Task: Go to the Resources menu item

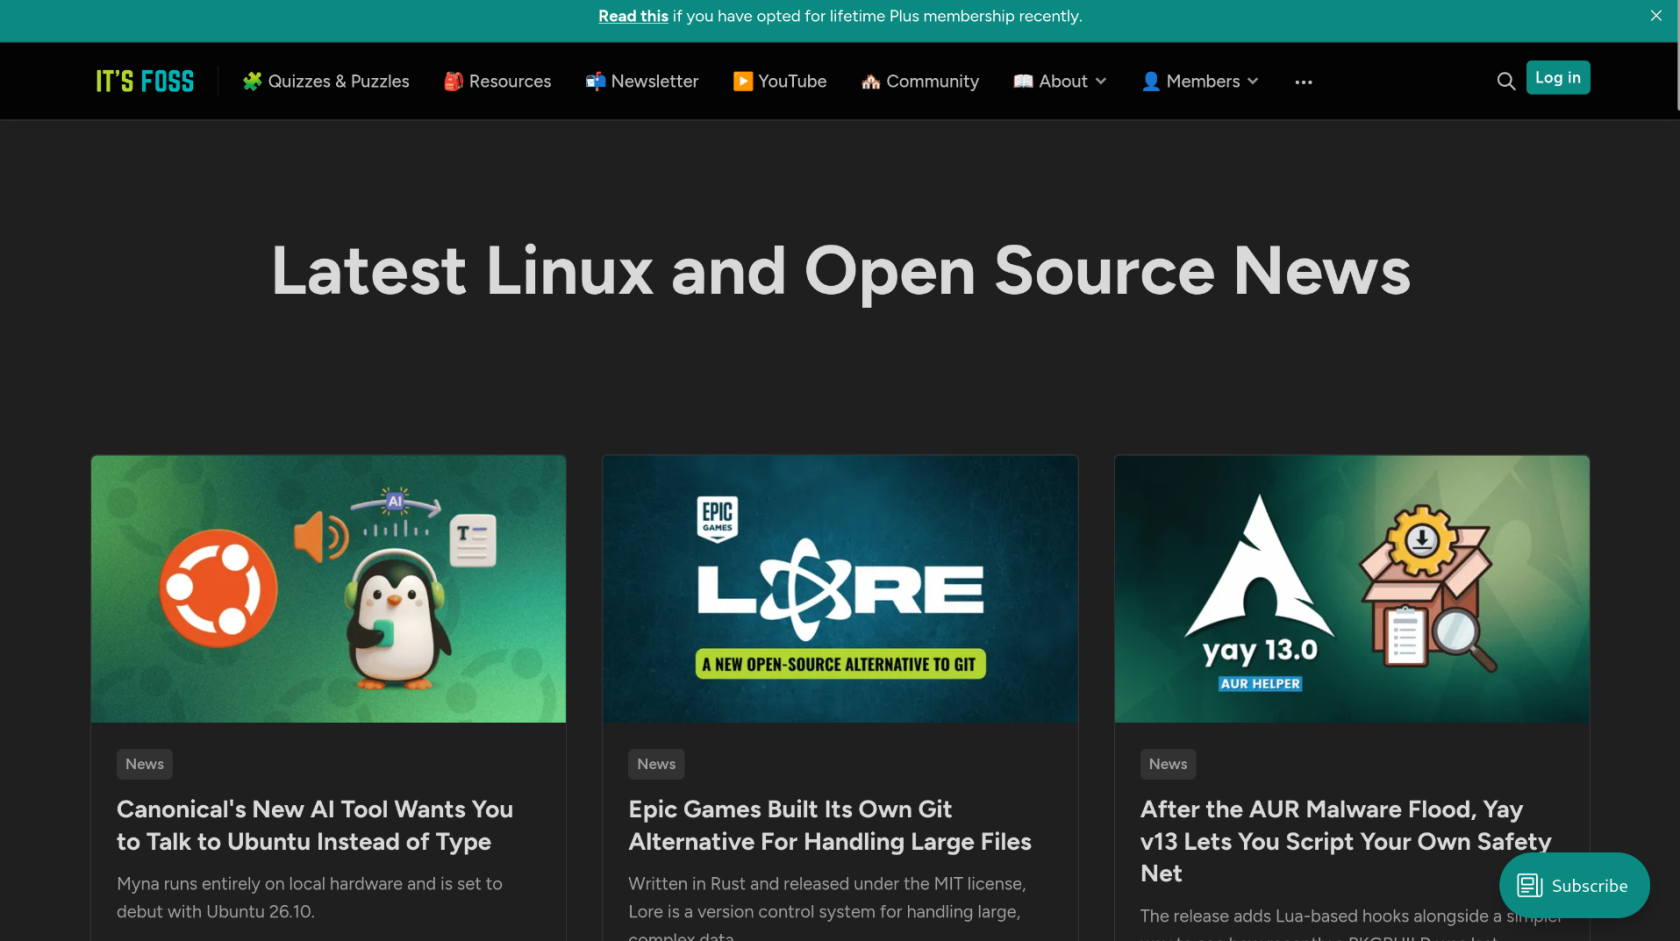Action: click(x=498, y=81)
